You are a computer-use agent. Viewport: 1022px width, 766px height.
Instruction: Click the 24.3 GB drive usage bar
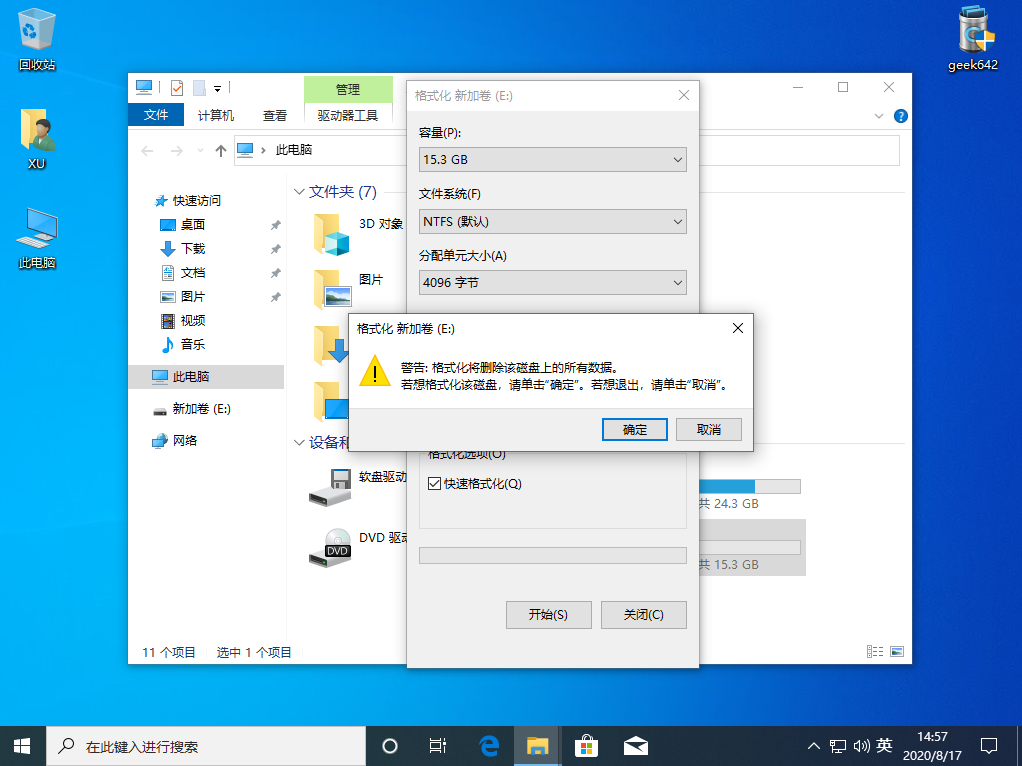pos(750,486)
